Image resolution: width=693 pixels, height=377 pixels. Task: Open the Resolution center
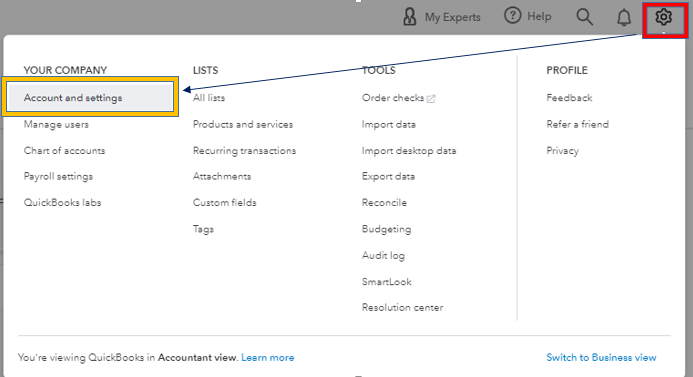(x=402, y=307)
